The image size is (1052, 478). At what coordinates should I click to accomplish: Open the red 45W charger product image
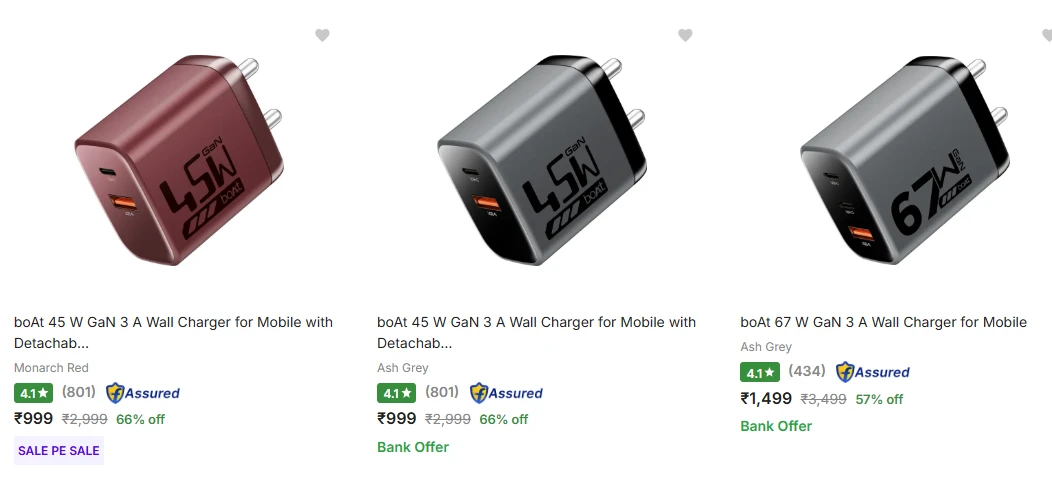click(x=178, y=161)
